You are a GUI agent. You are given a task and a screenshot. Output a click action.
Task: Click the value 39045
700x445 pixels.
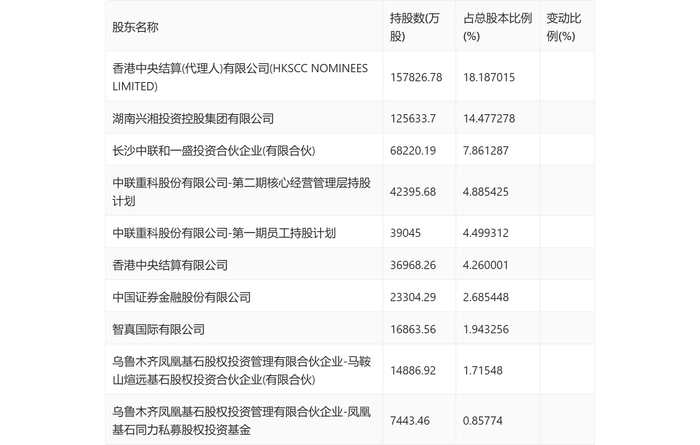(x=405, y=233)
